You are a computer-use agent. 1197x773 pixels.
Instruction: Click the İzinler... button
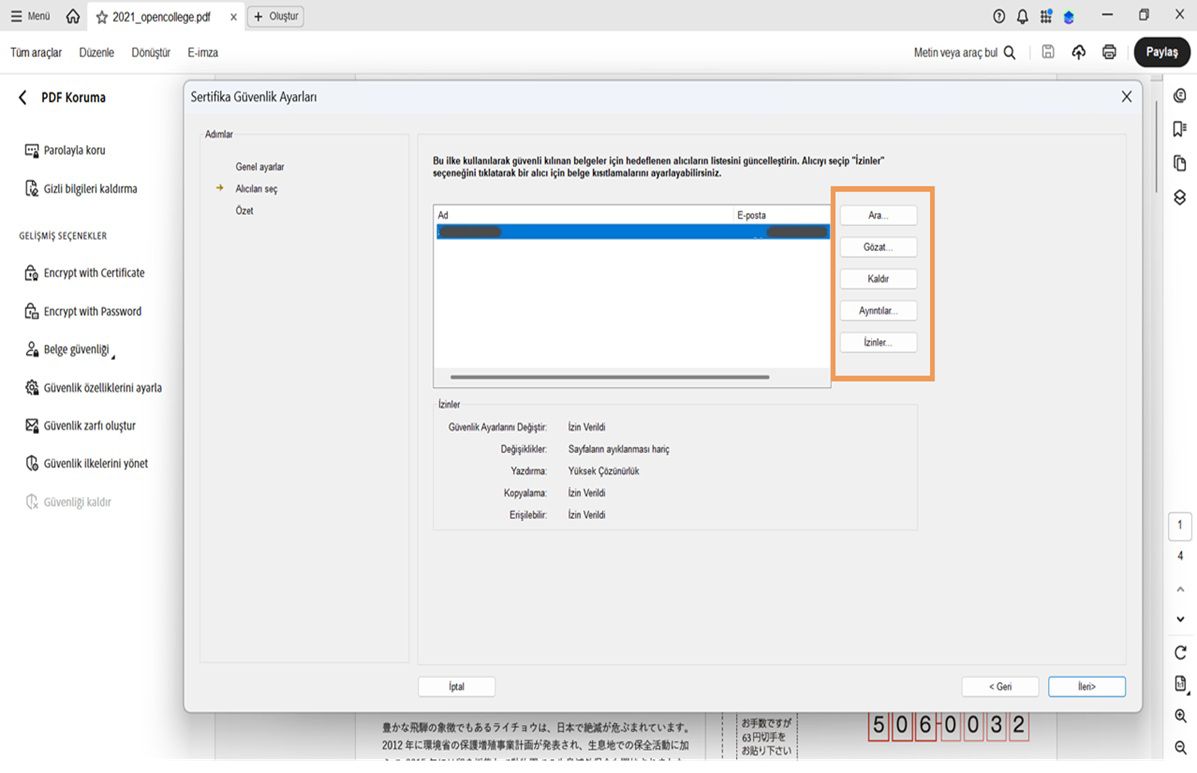click(878, 343)
